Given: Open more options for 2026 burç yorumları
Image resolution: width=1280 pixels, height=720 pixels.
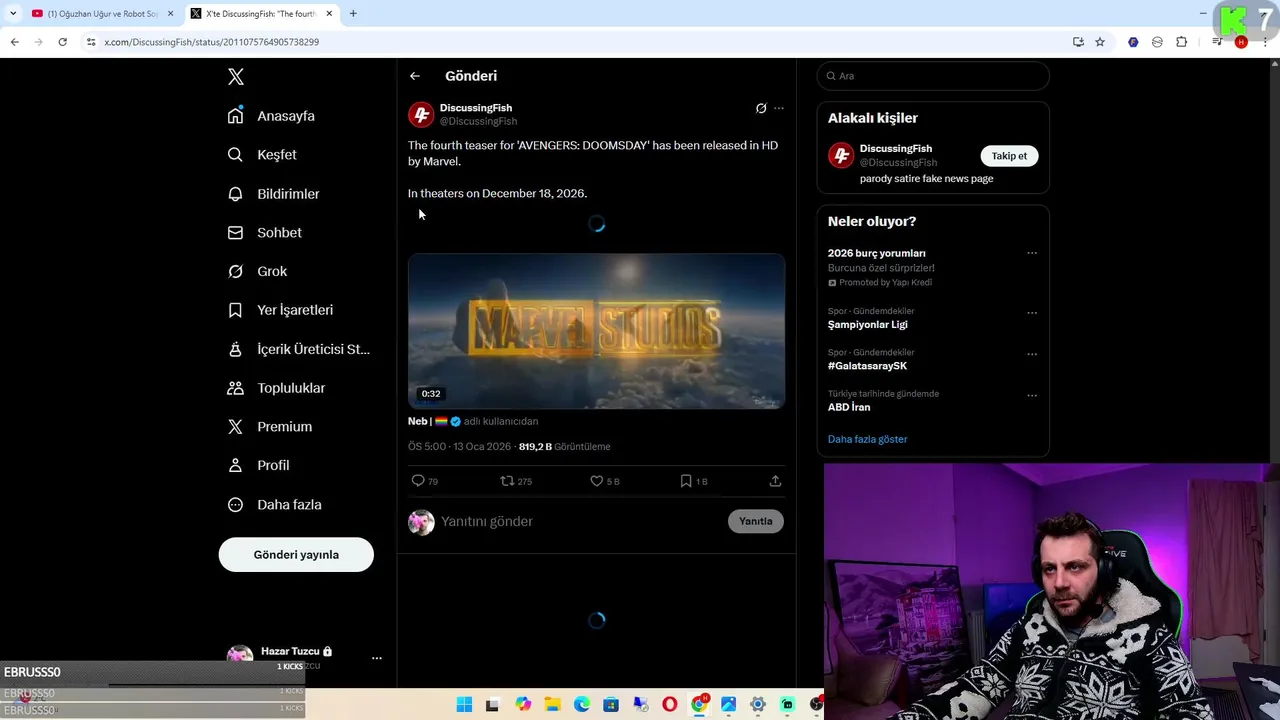Looking at the screenshot, I should point(1032,253).
